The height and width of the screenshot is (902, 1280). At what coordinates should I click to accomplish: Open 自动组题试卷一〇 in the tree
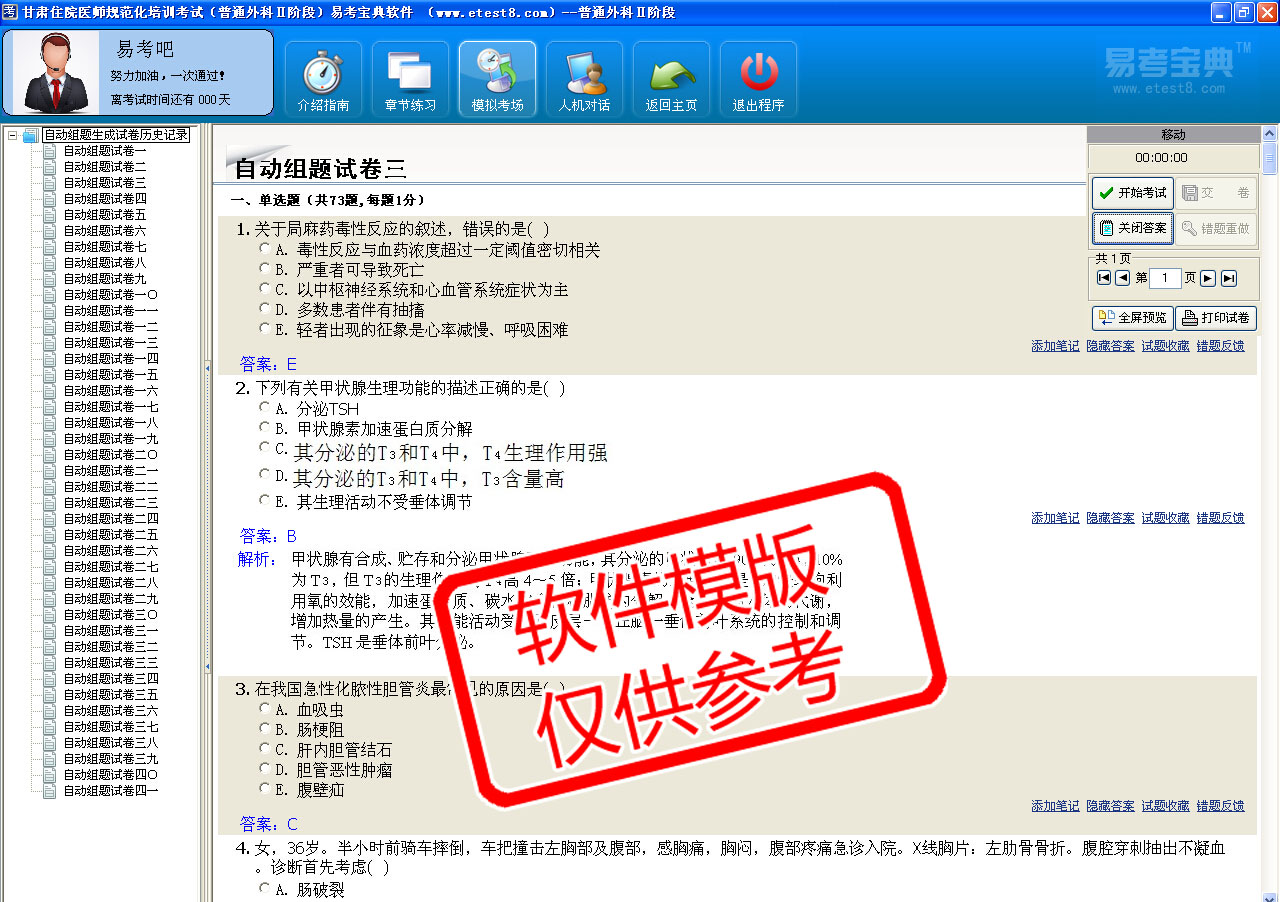[x=110, y=295]
